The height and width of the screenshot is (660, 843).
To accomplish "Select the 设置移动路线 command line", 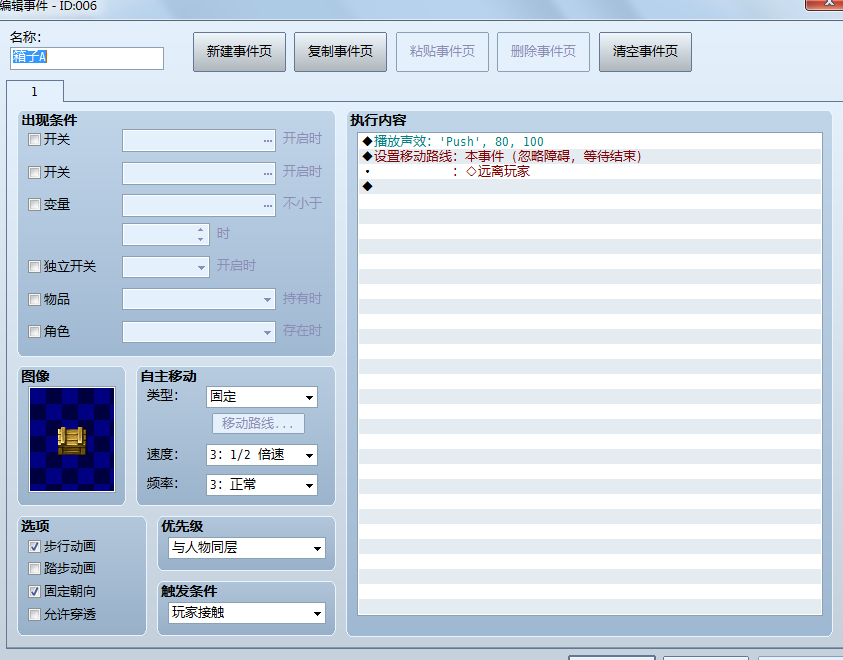I will click(x=590, y=156).
